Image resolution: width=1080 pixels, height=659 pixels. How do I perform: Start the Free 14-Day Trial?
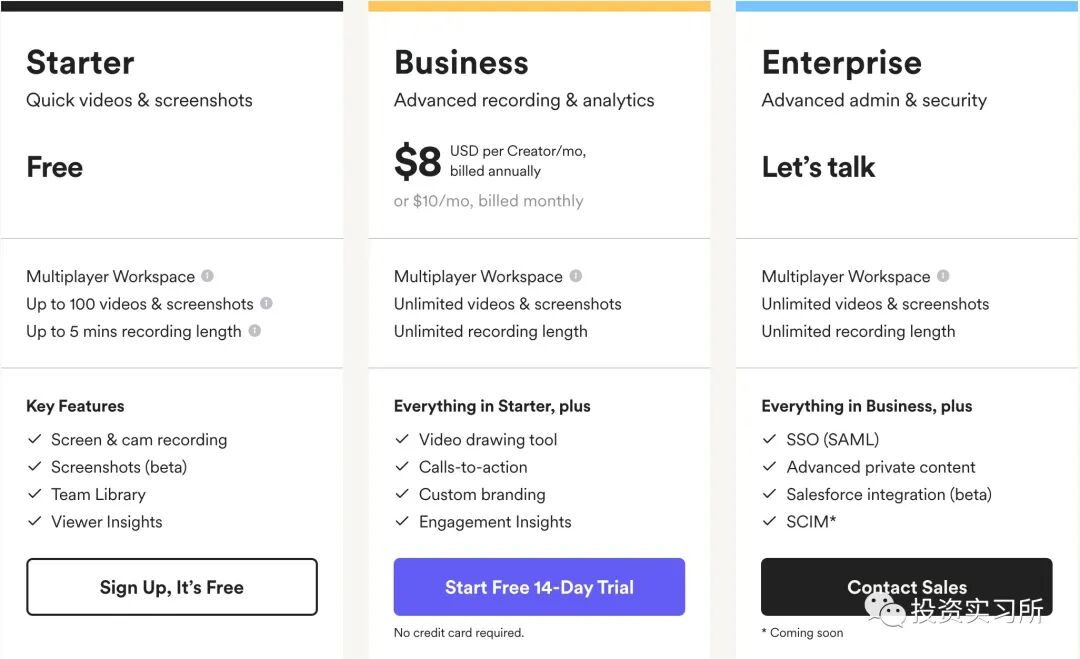[539, 587]
